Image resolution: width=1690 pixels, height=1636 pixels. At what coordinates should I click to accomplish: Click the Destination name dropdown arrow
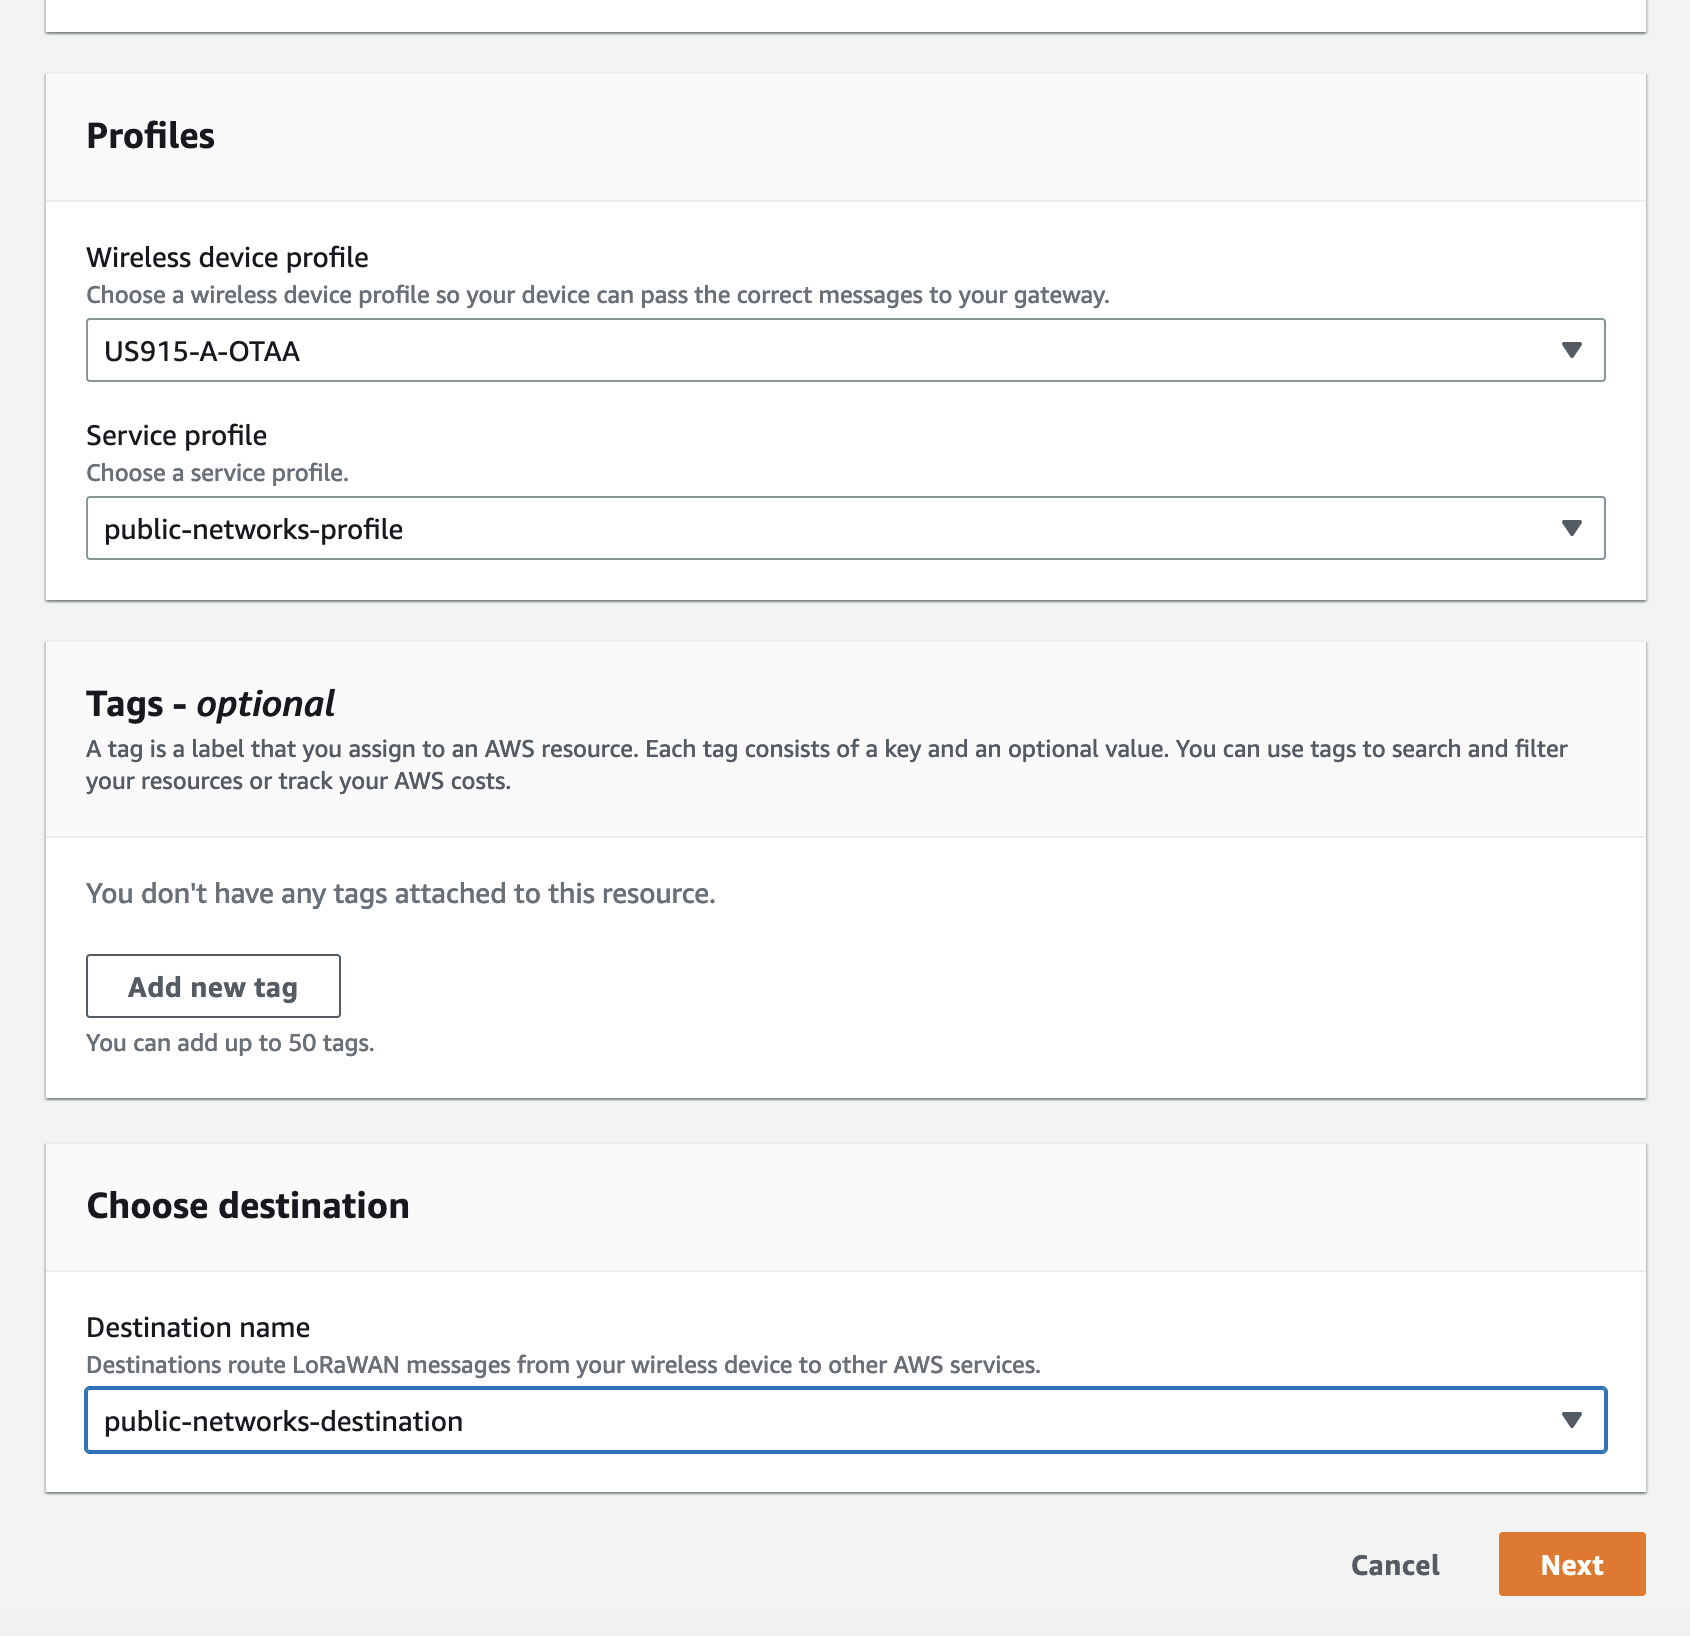coord(1573,1420)
